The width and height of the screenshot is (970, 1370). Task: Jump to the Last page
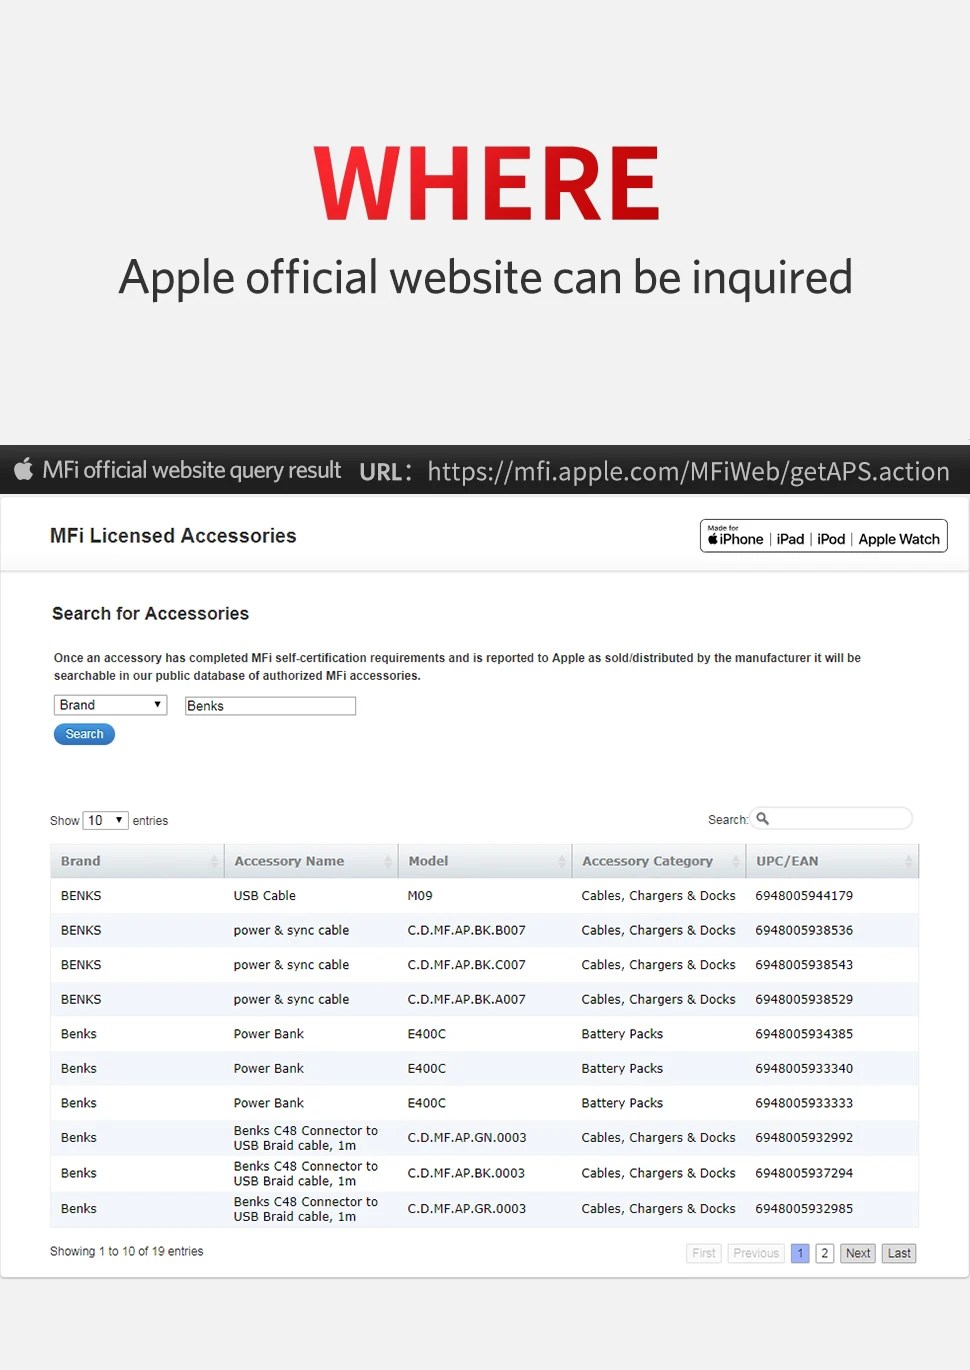899,1253
